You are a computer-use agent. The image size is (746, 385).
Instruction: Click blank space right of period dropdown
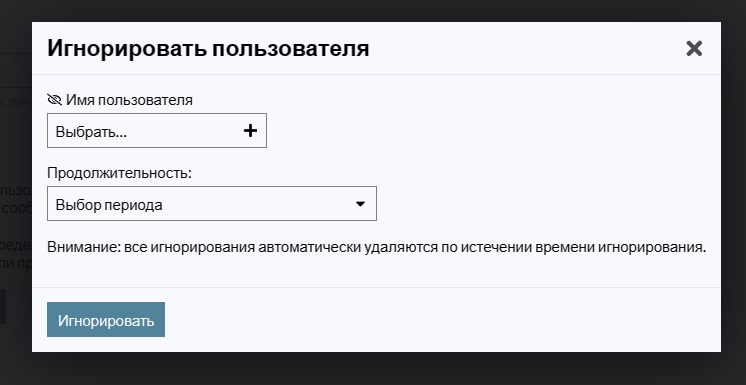click(x=547, y=203)
